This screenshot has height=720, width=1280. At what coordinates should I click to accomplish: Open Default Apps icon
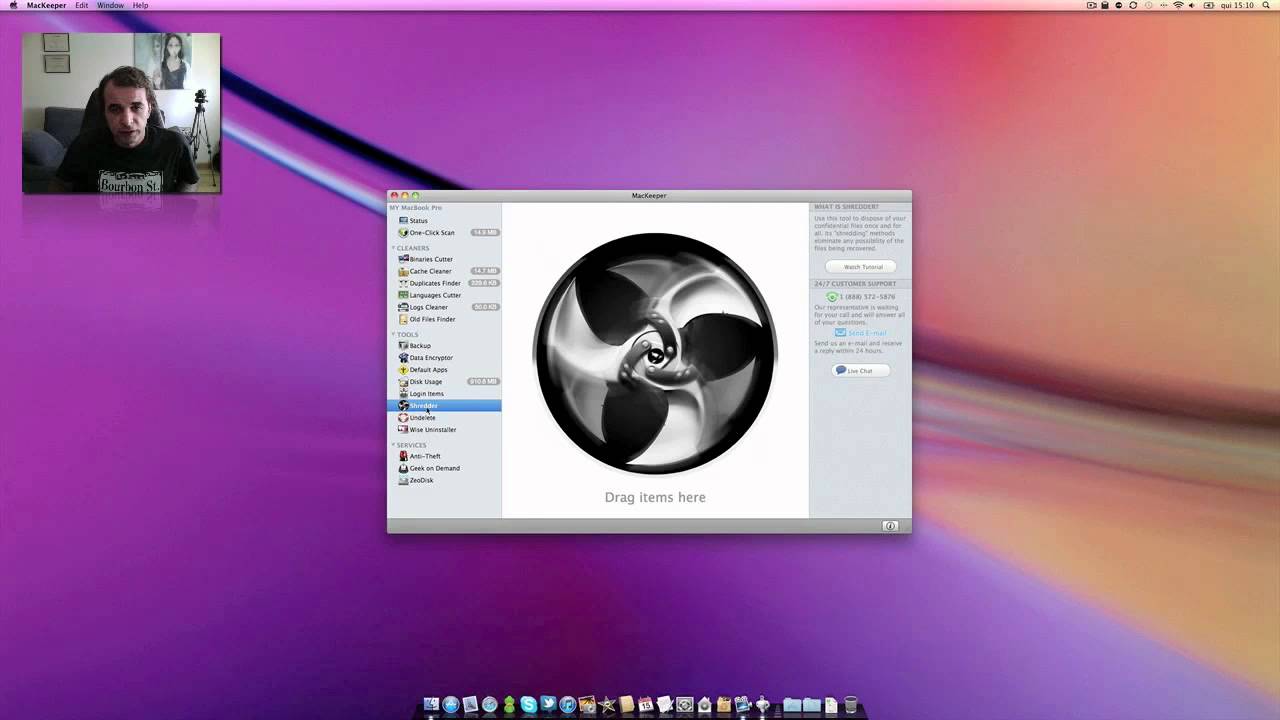point(403,369)
